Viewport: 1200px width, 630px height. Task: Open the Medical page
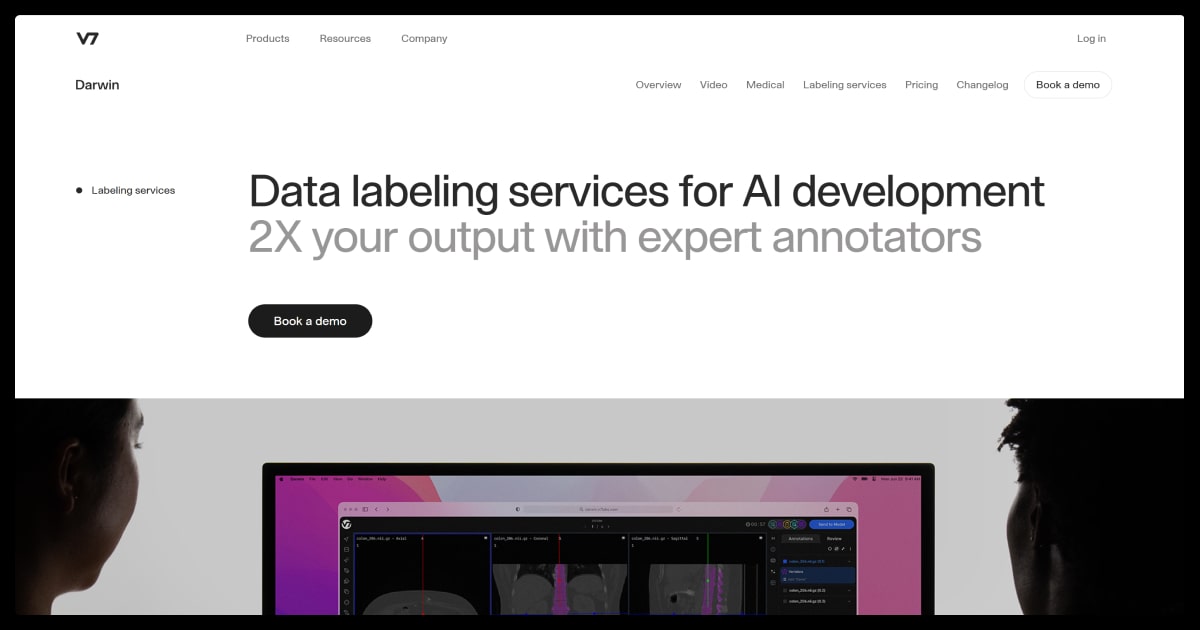pos(765,85)
